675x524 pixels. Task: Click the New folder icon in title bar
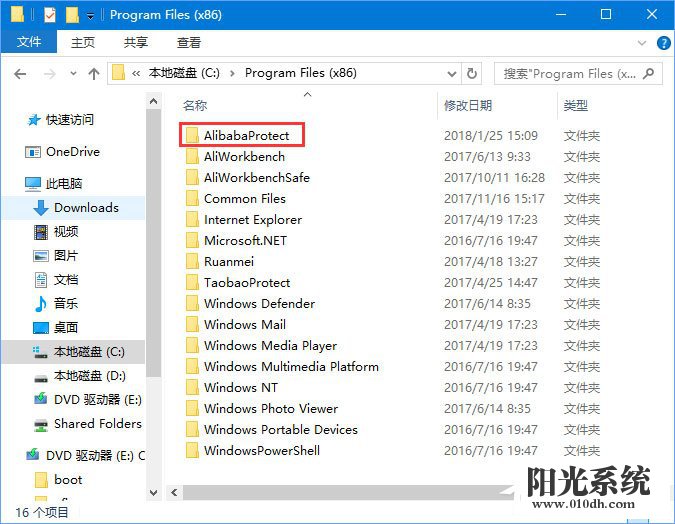pyautogui.click(x=72, y=15)
